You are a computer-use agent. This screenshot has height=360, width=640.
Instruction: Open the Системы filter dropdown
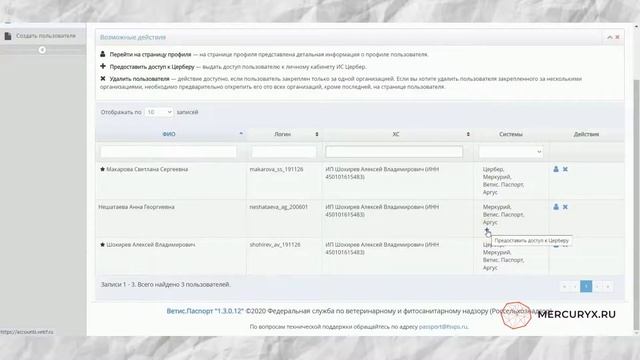(511, 152)
